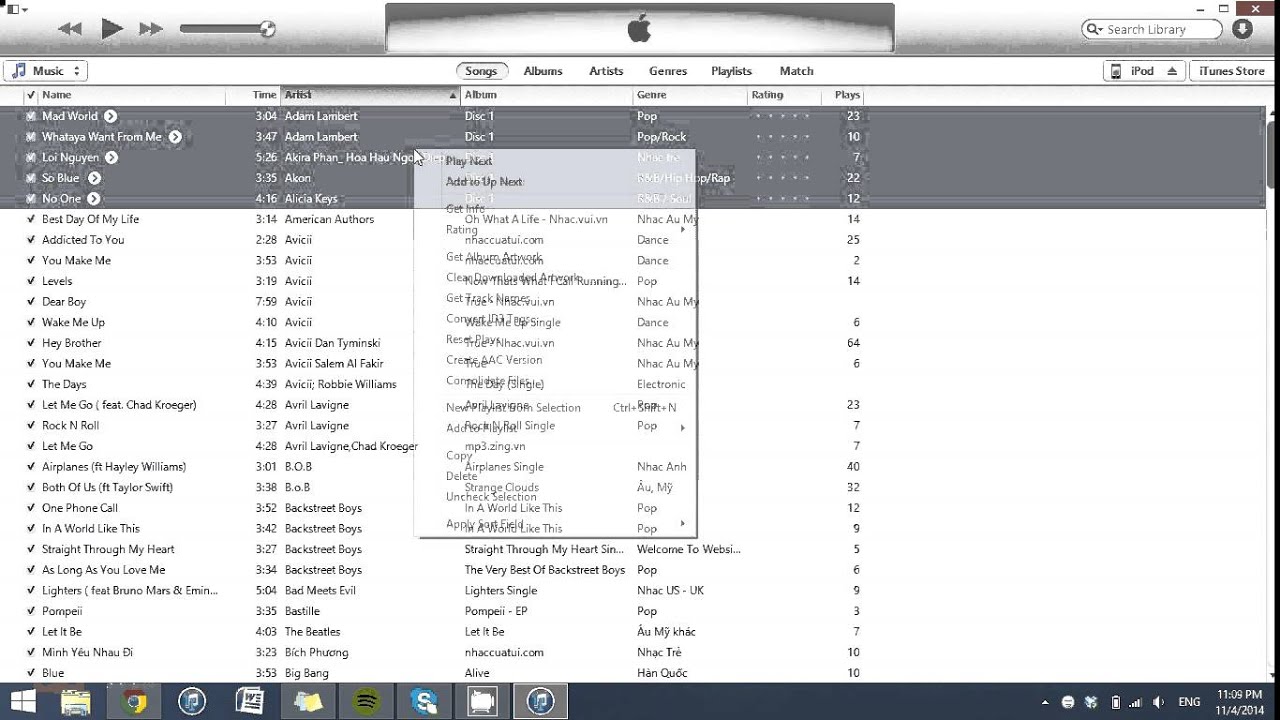
Task: Open Microsoft Word from the taskbar
Action: 250,702
